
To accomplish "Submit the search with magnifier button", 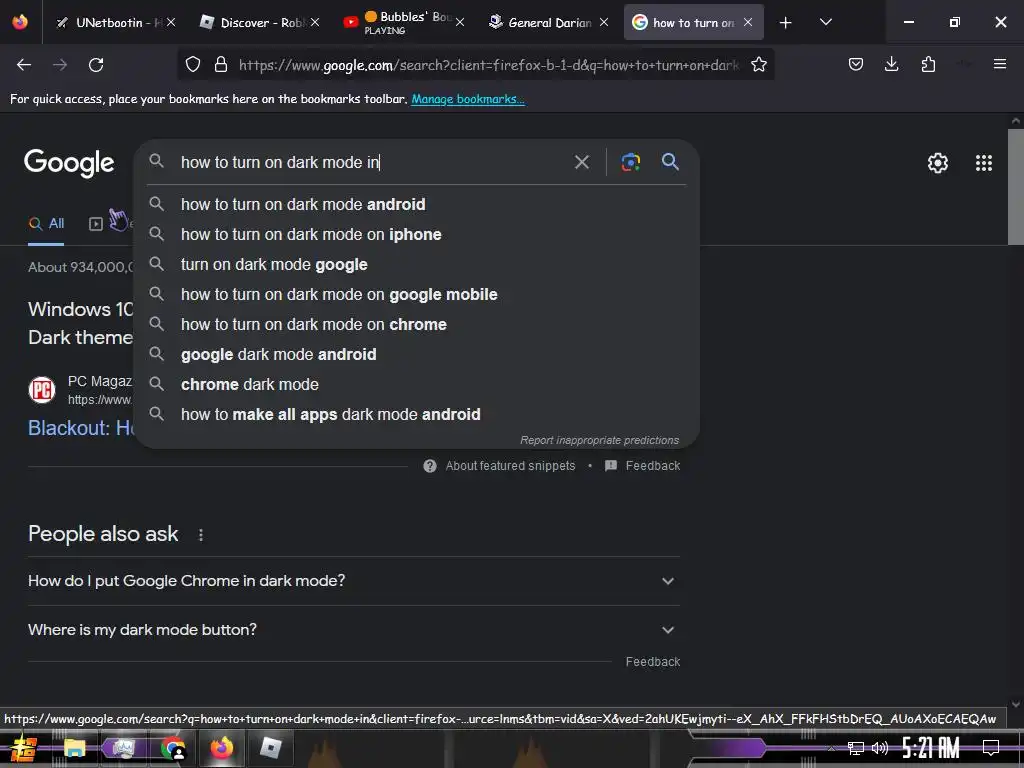I will pyautogui.click(x=670, y=161).
